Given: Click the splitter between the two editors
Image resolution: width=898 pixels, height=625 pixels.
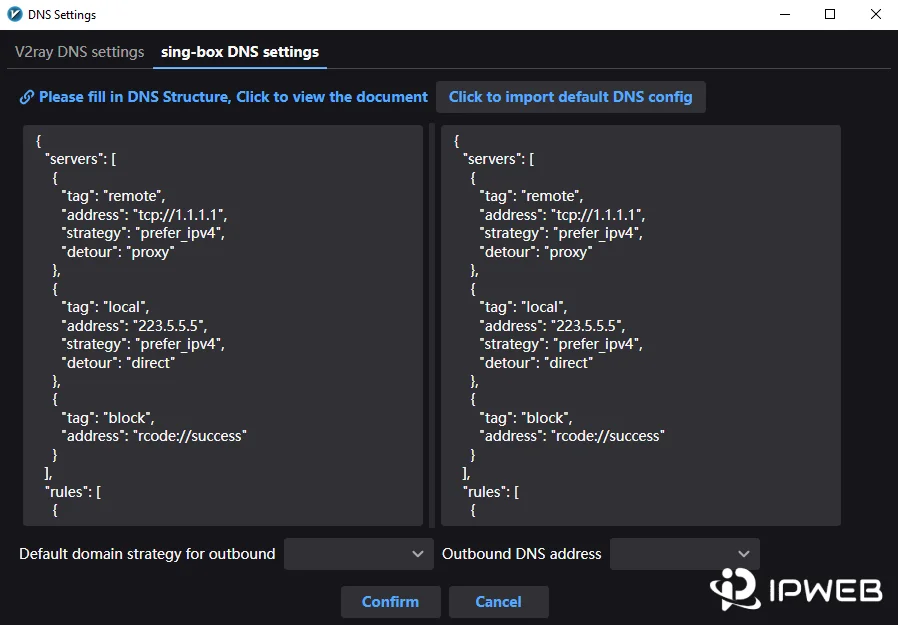Looking at the screenshot, I should (x=432, y=325).
